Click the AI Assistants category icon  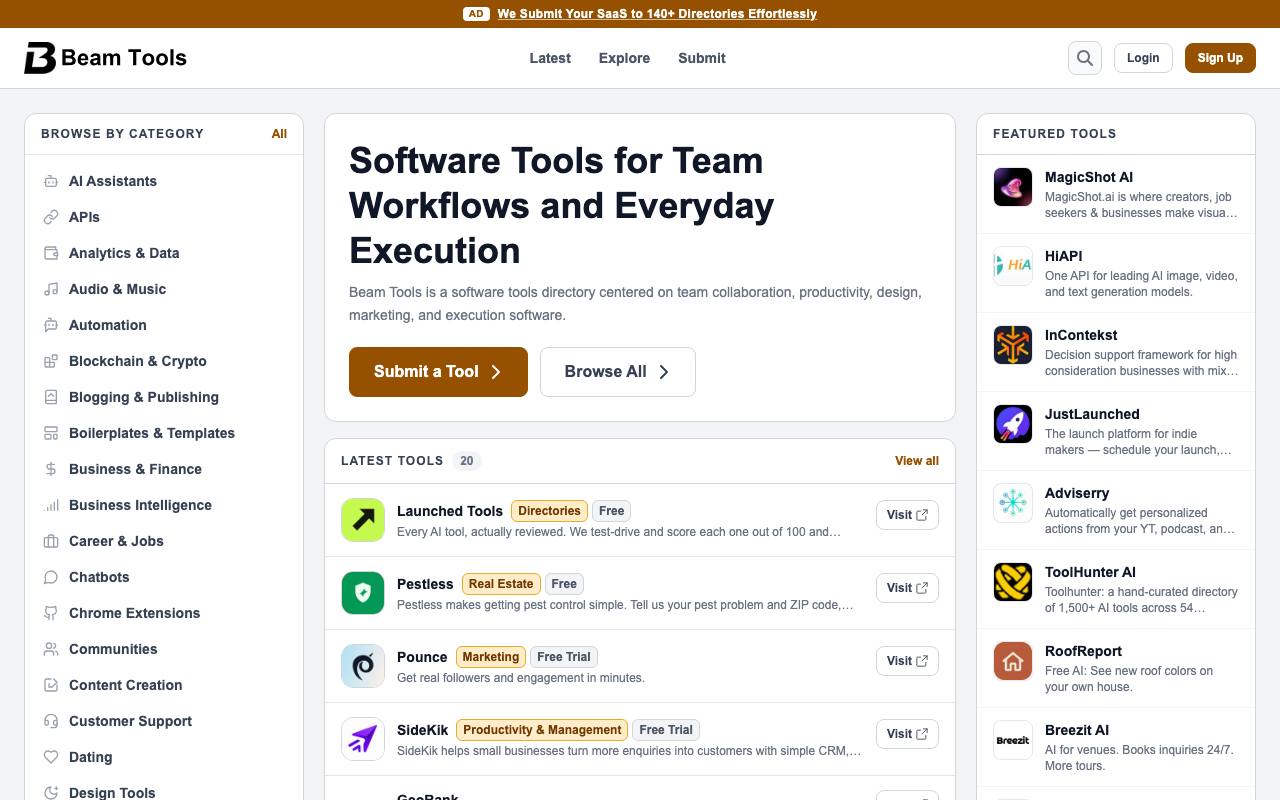click(x=51, y=181)
